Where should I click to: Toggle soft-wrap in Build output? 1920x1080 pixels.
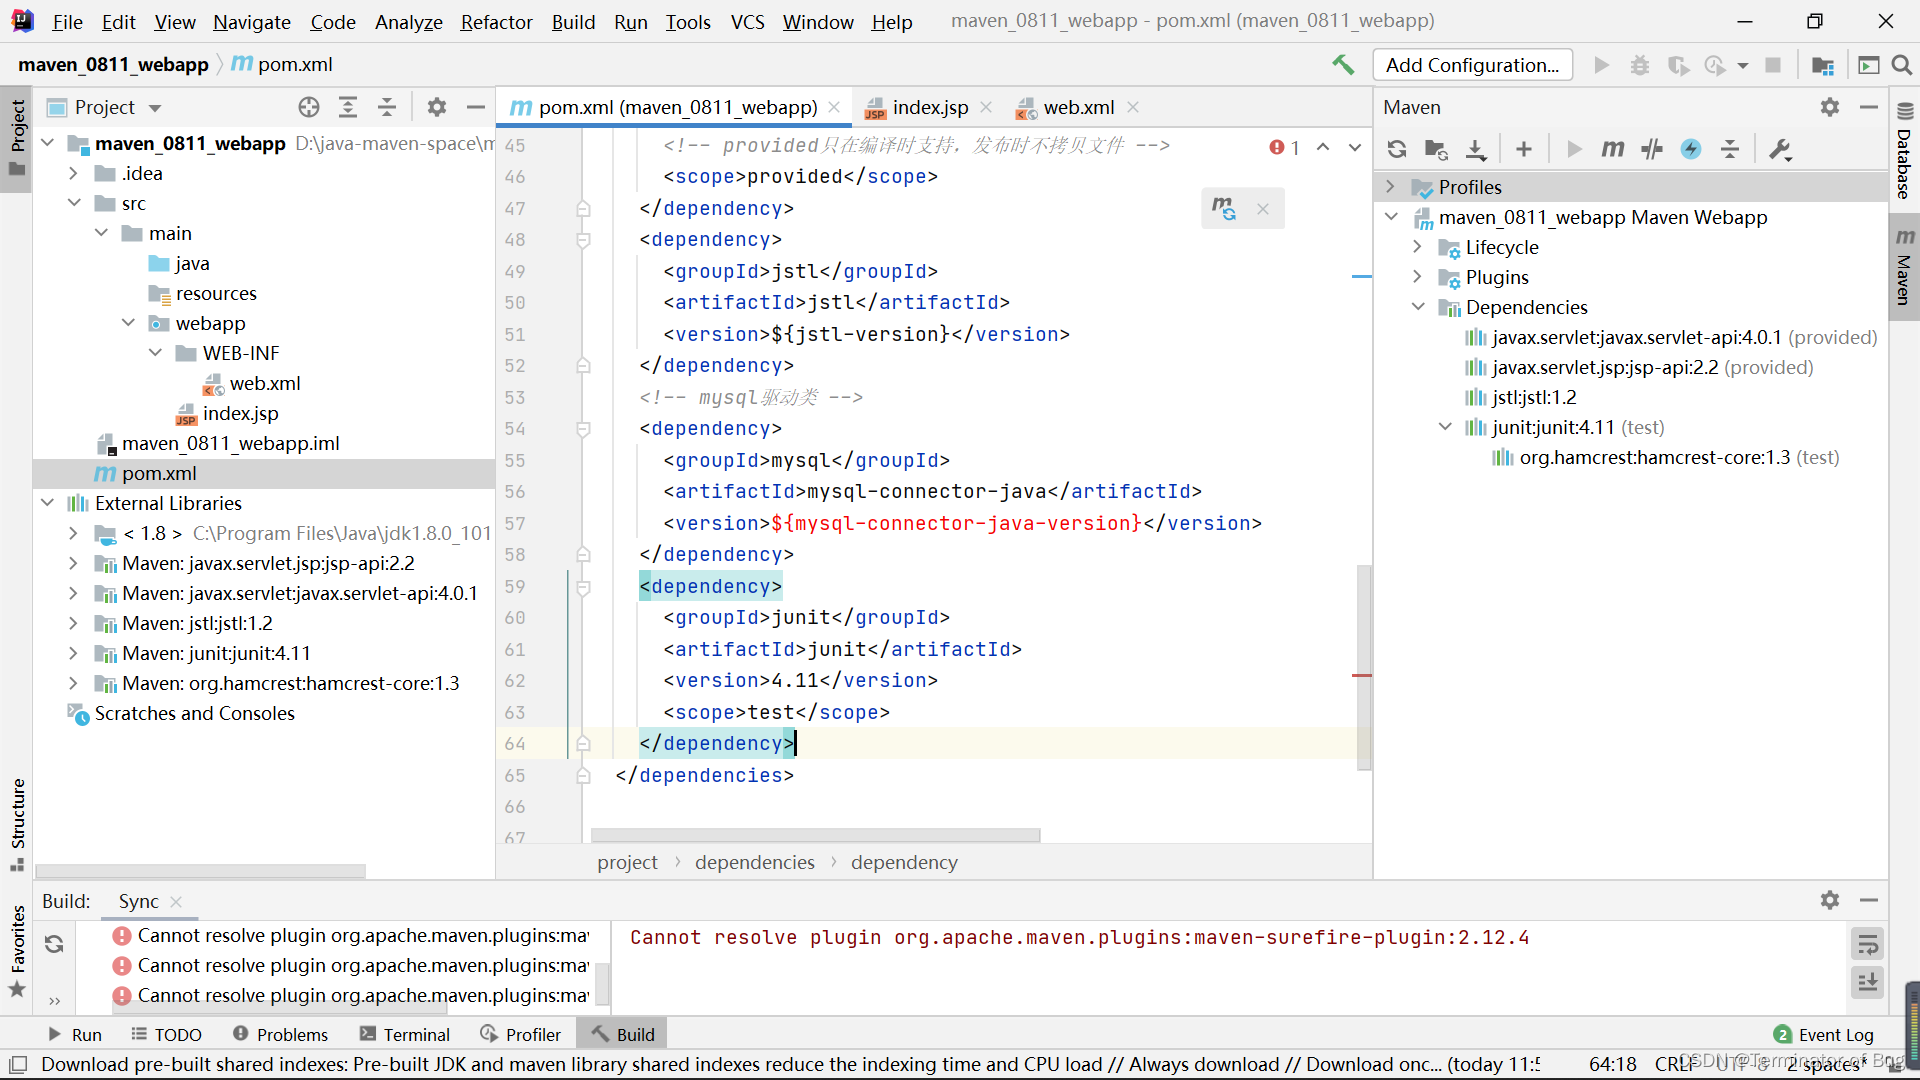click(x=1867, y=944)
